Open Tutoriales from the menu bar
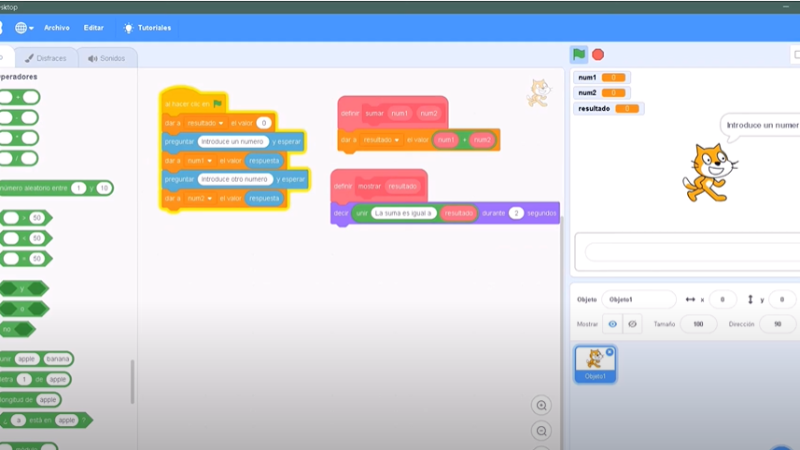Screen dimensions: 800x450 click(147, 28)
